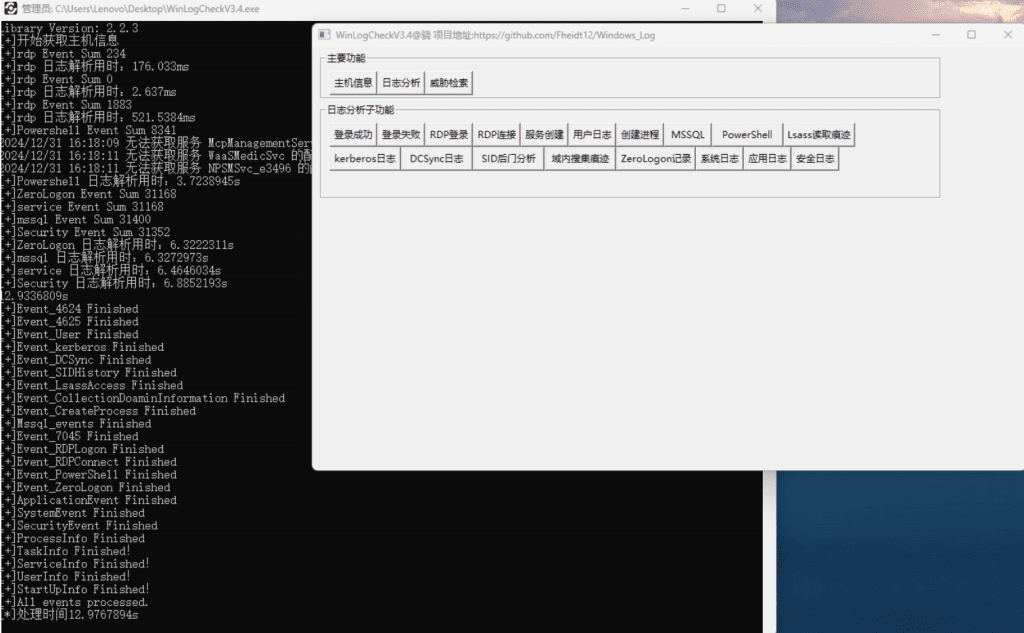Open the 威胁检索 threat search function
This screenshot has width=1024, height=633.
pyautogui.click(x=448, y=83)
